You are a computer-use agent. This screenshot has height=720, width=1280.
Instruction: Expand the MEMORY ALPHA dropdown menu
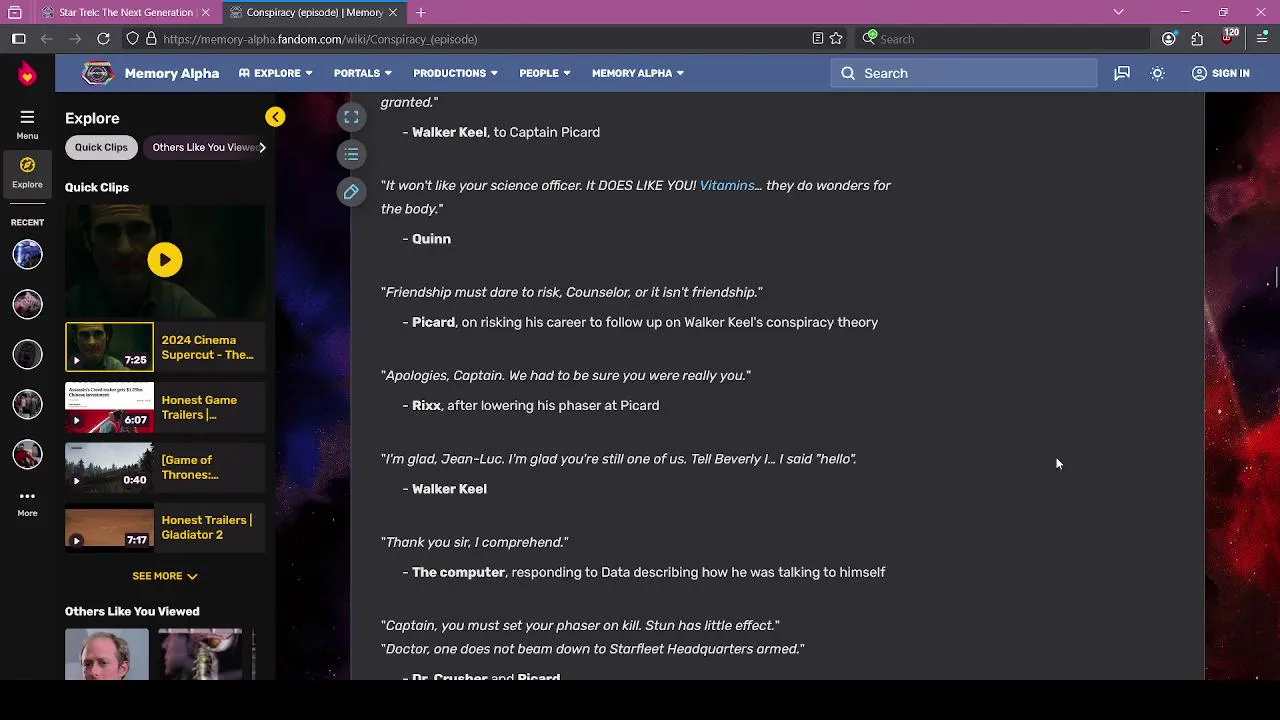pyautogui.click(x=638, y=73)
